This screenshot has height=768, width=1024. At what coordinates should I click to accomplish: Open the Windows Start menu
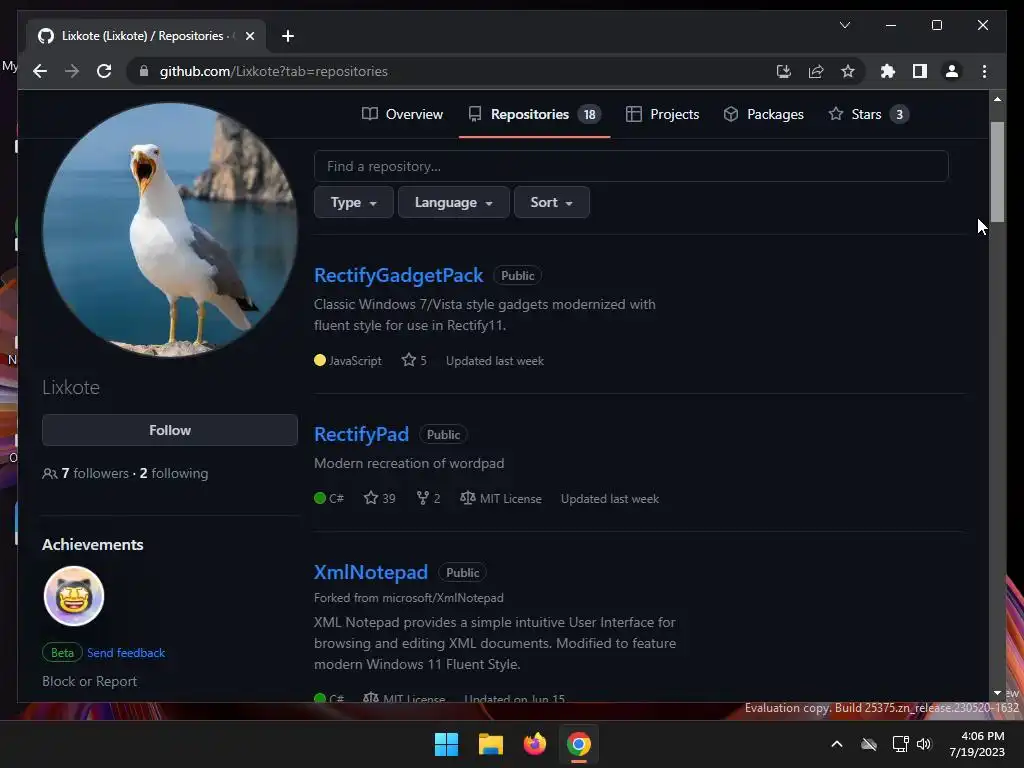[447, 744]
